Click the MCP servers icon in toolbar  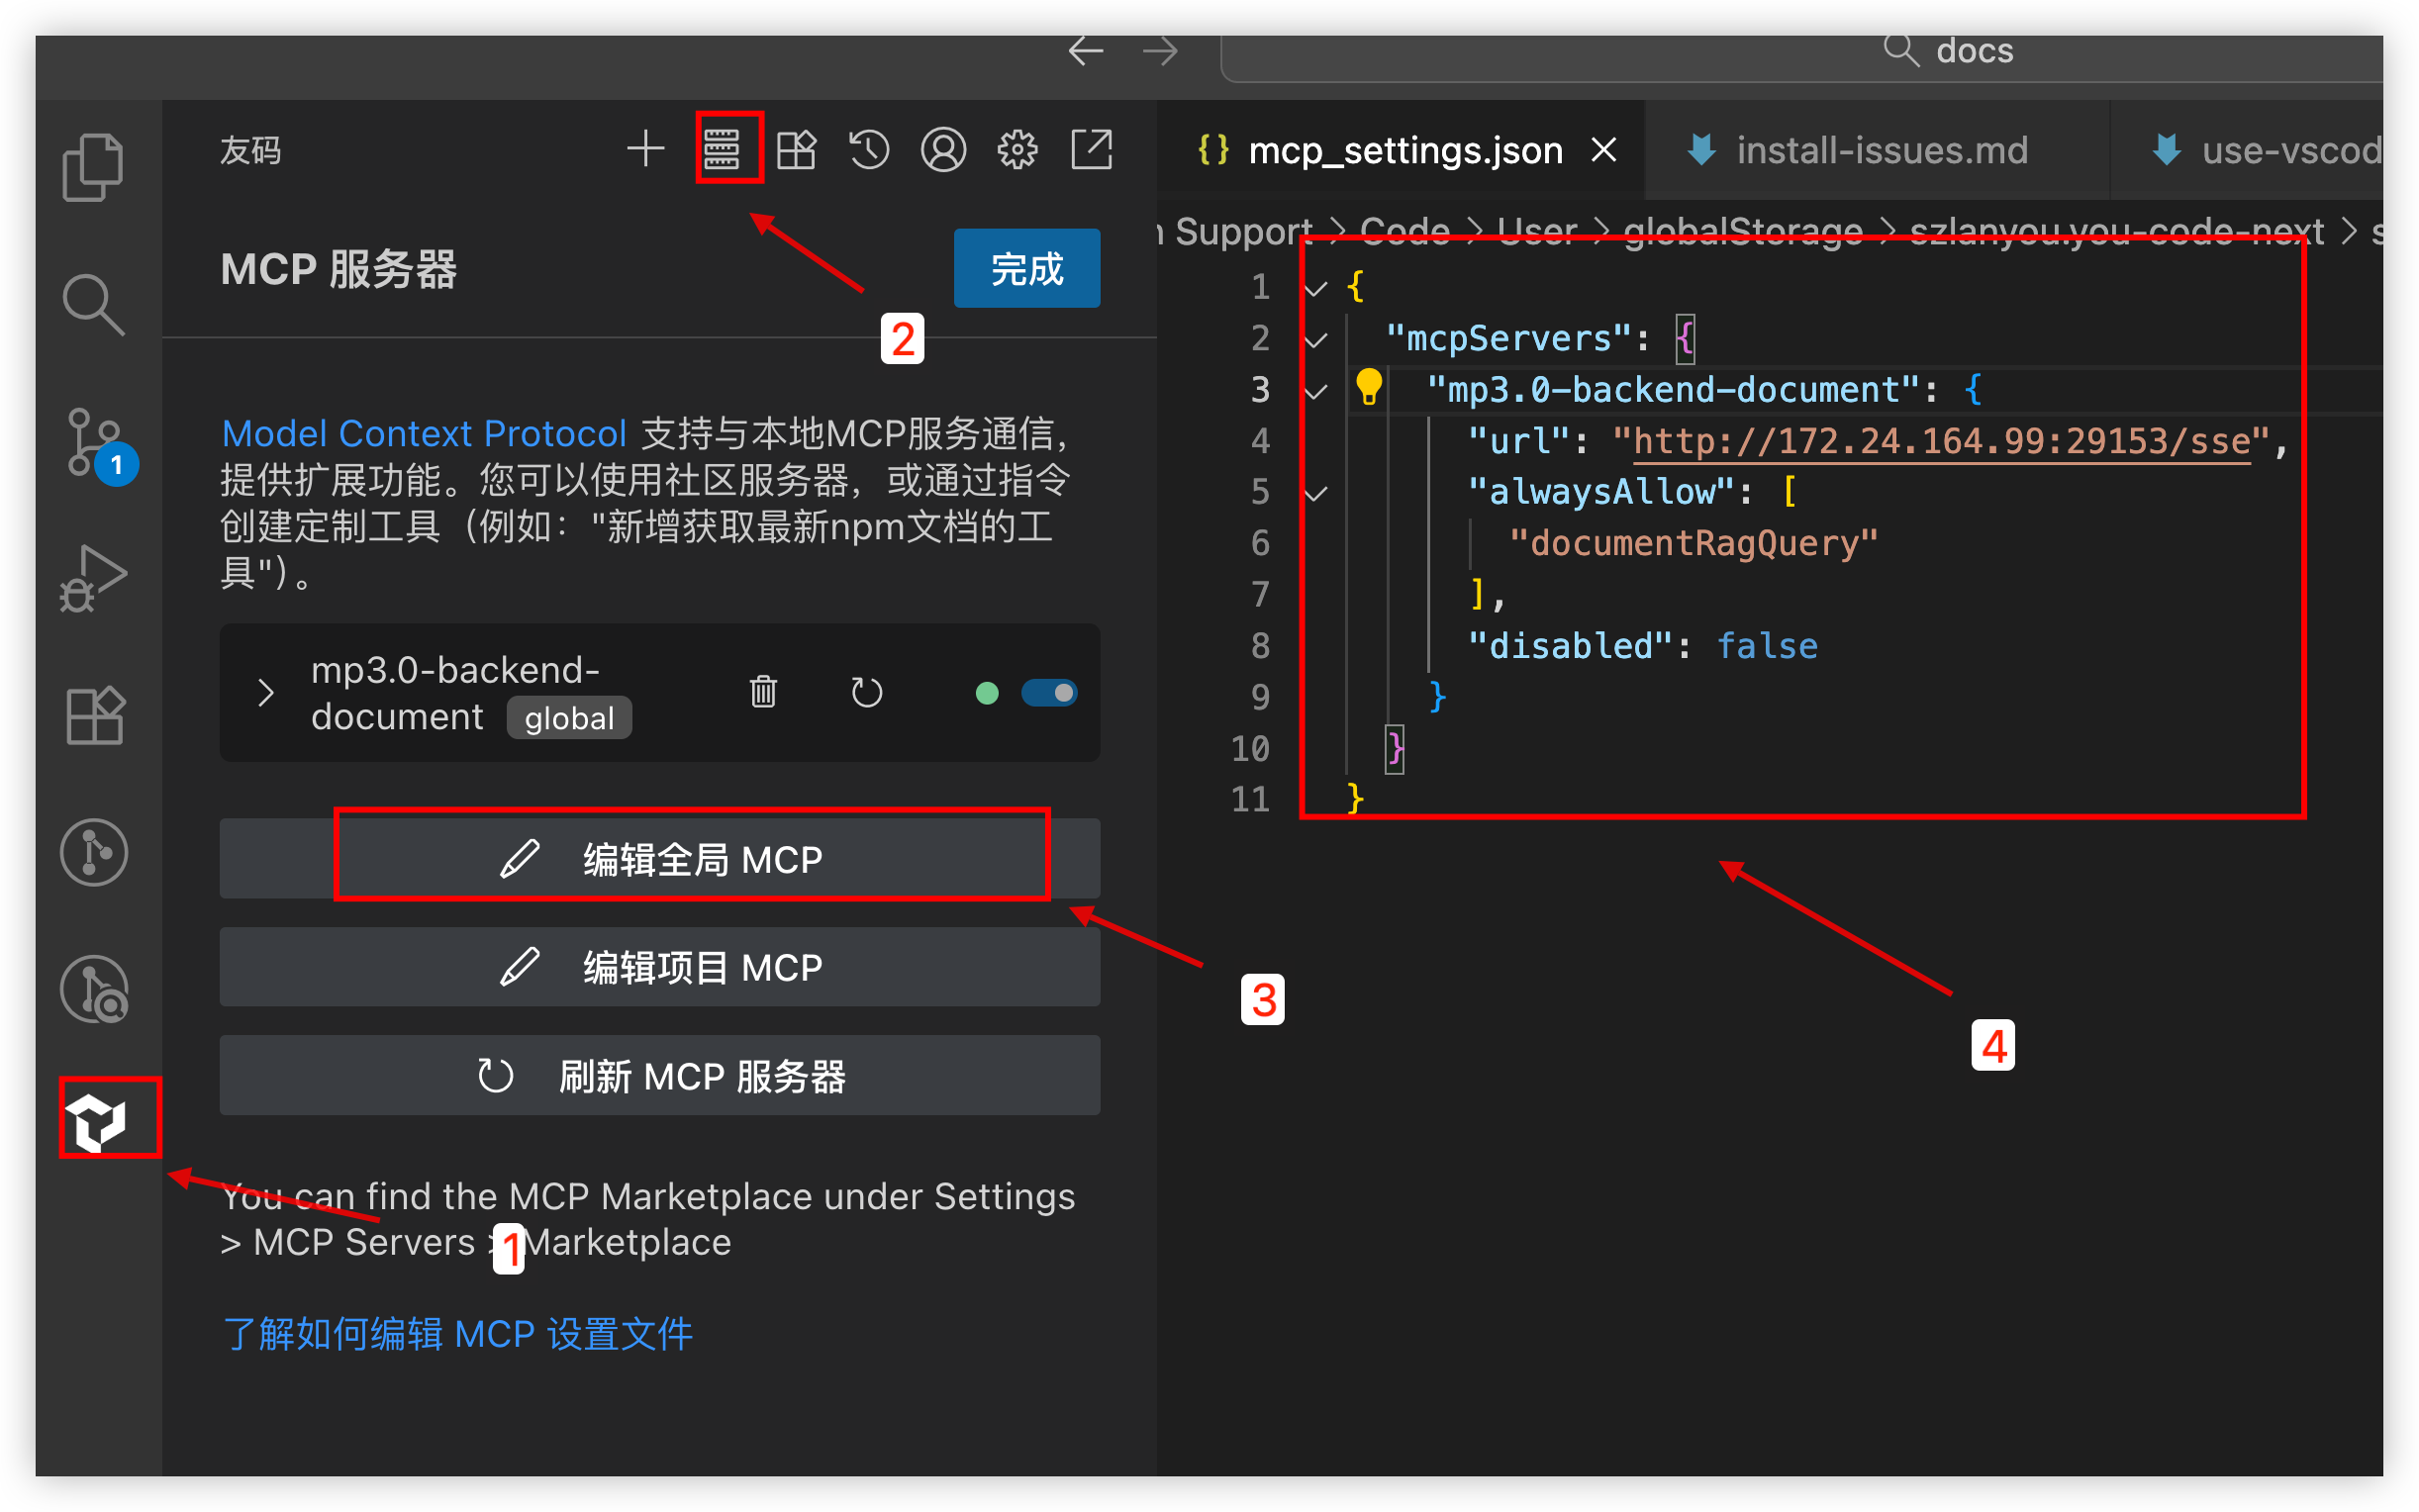[x=721, y=150]
